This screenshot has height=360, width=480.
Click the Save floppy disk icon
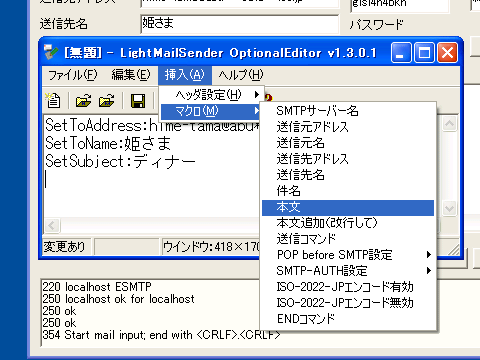138,100
